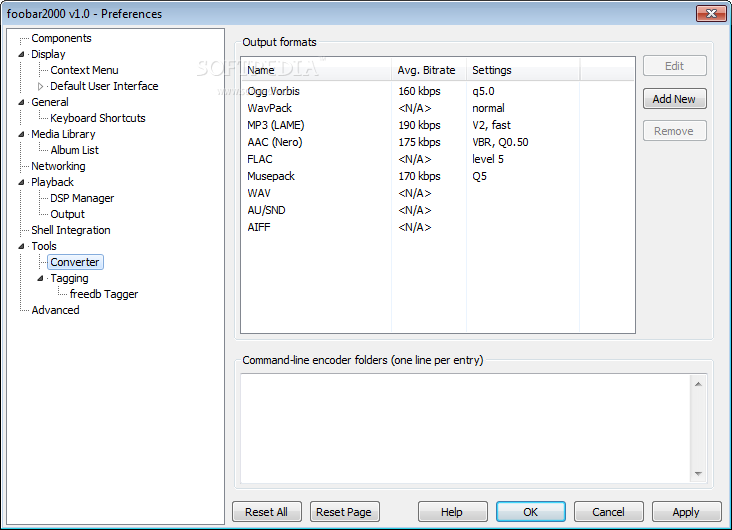Viewport: 732px width, 530px height.
Task: Select the FLAC format row
Action: click(x=438, y=159)
